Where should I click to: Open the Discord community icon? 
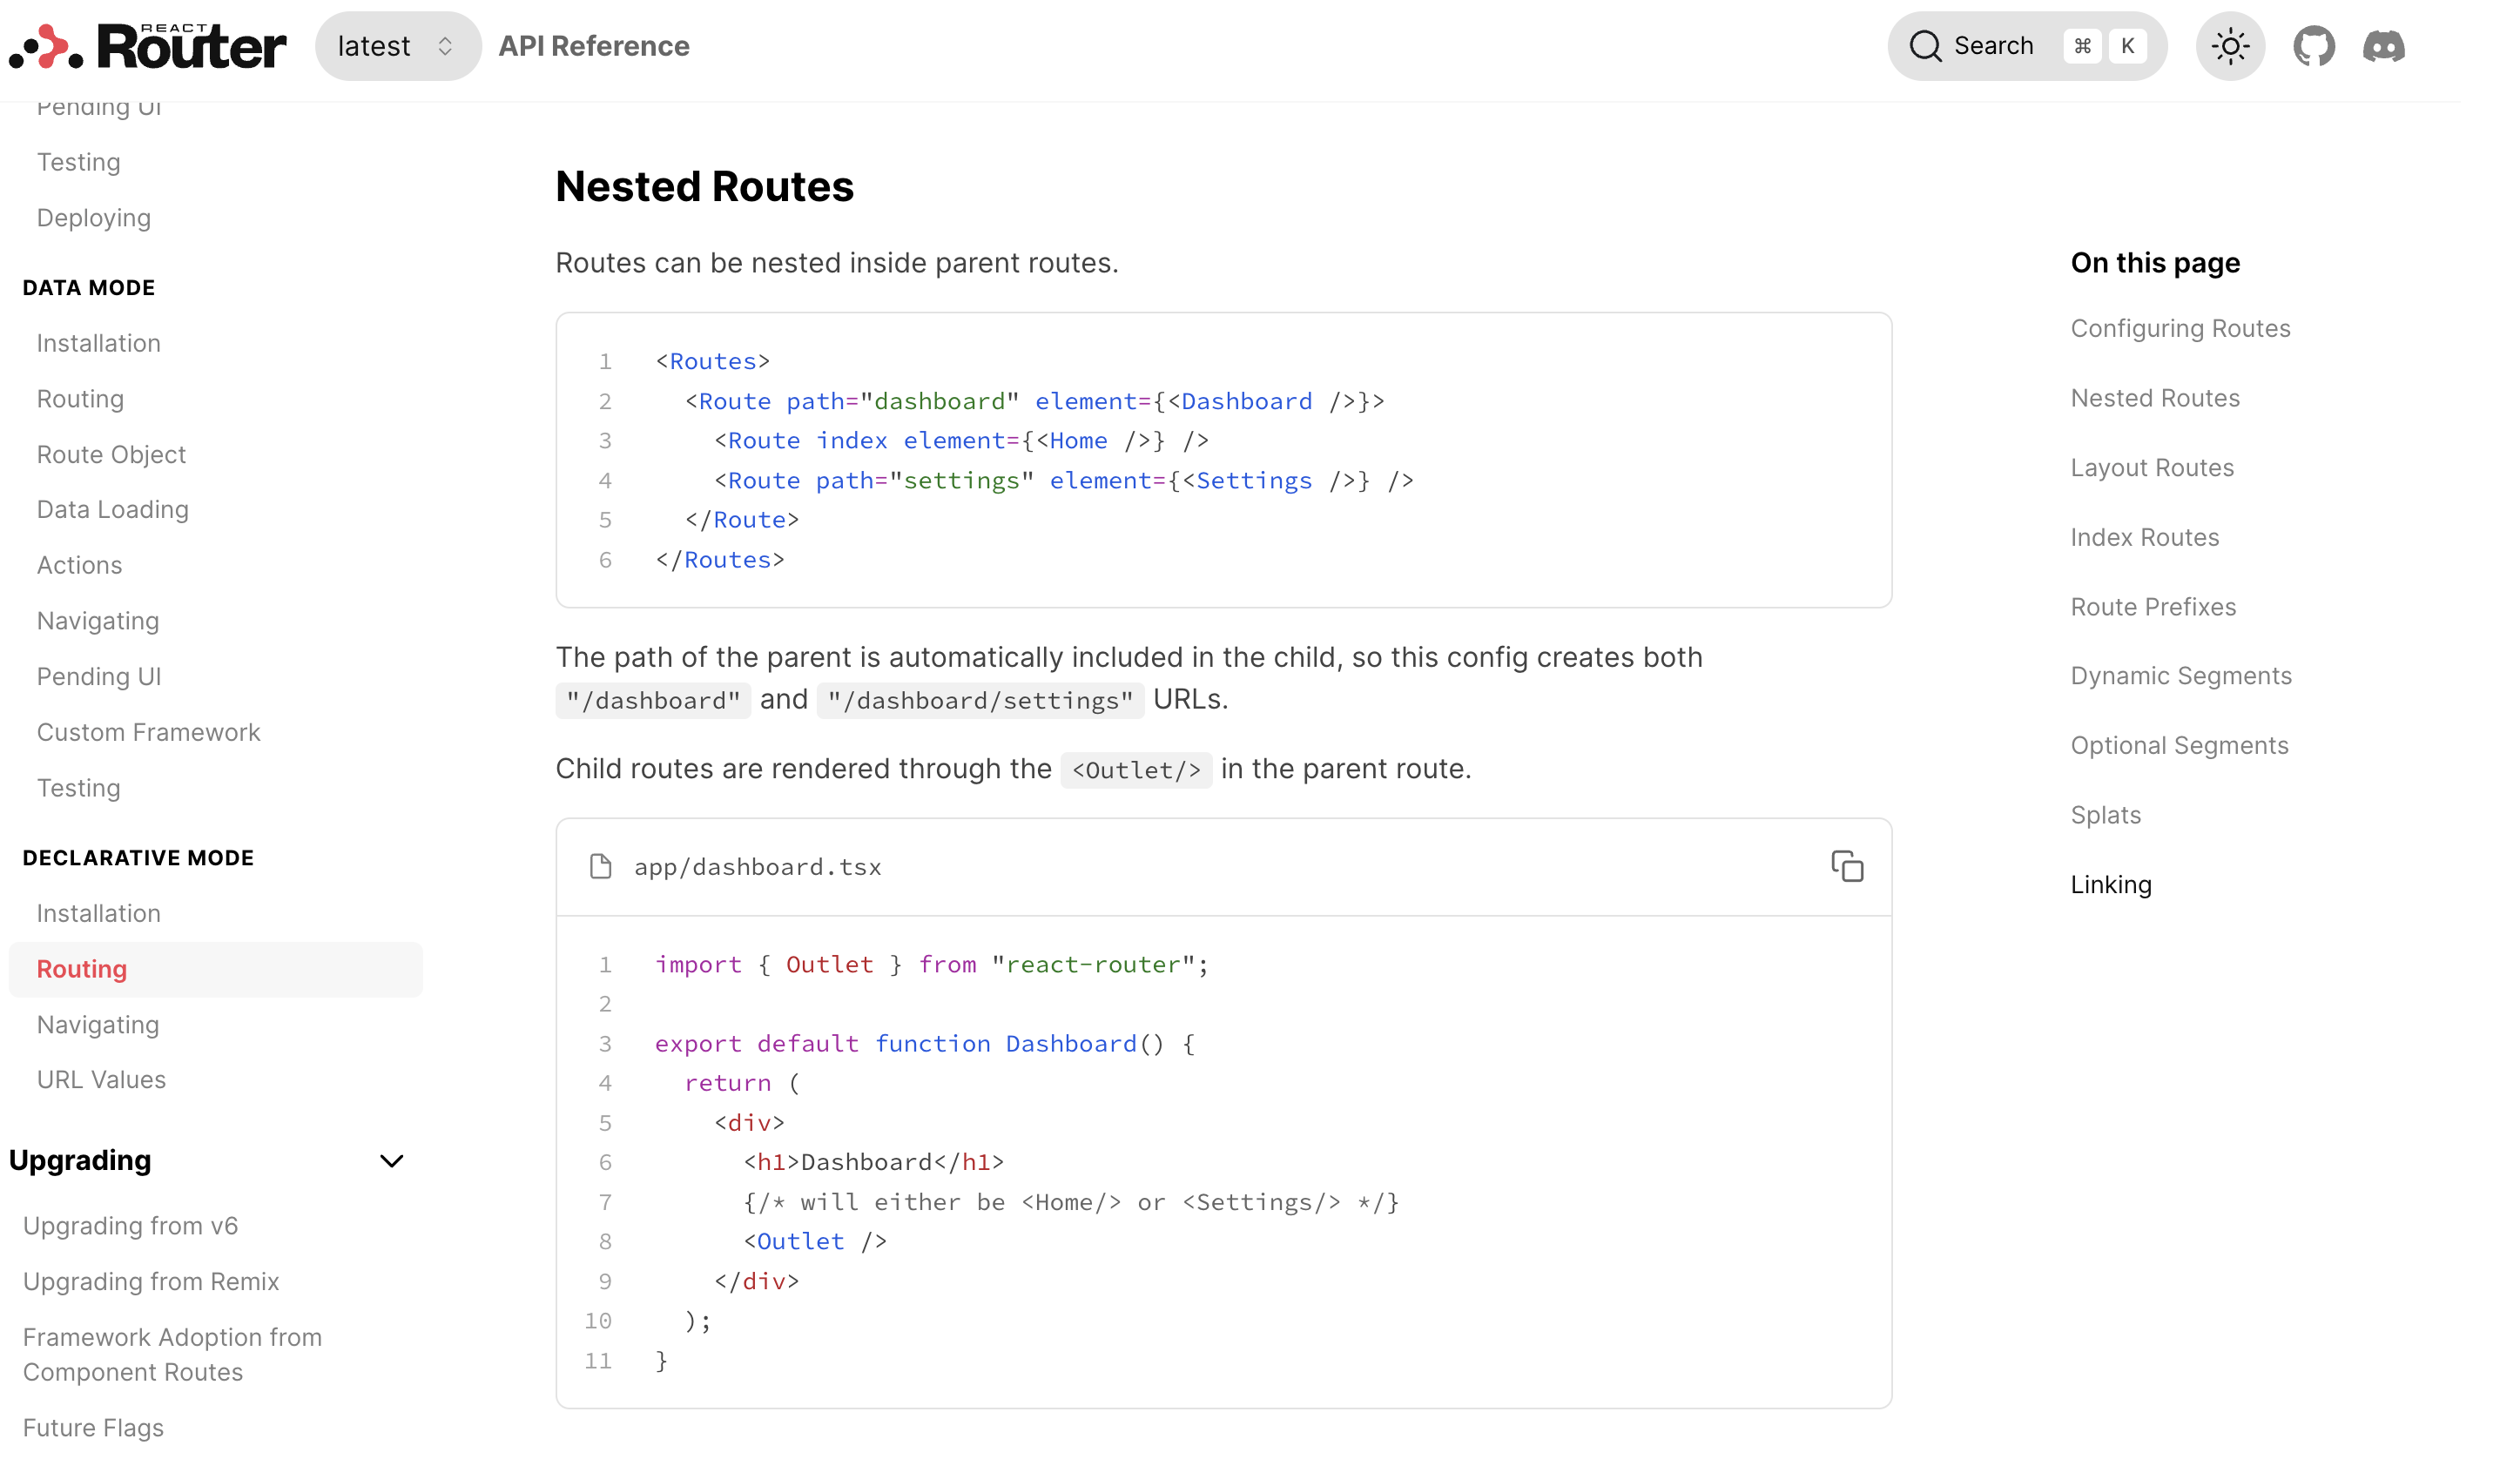[x=2382, y=46]
